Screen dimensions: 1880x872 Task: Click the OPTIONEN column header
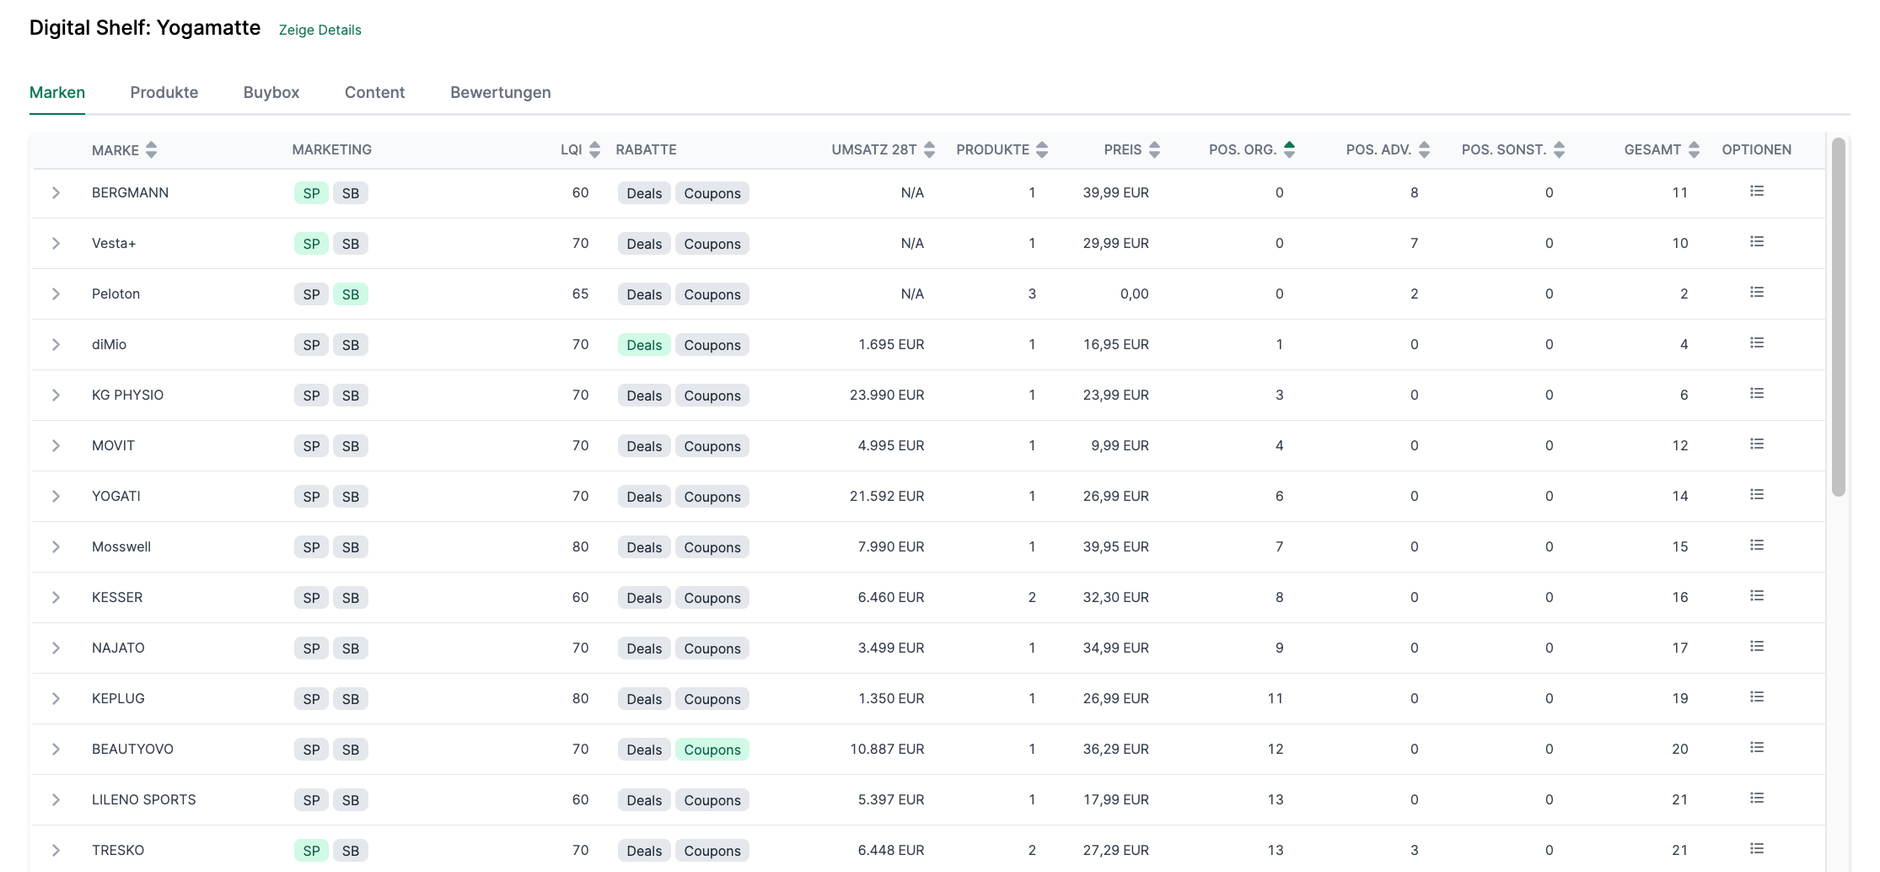(x=1756, y=150)
